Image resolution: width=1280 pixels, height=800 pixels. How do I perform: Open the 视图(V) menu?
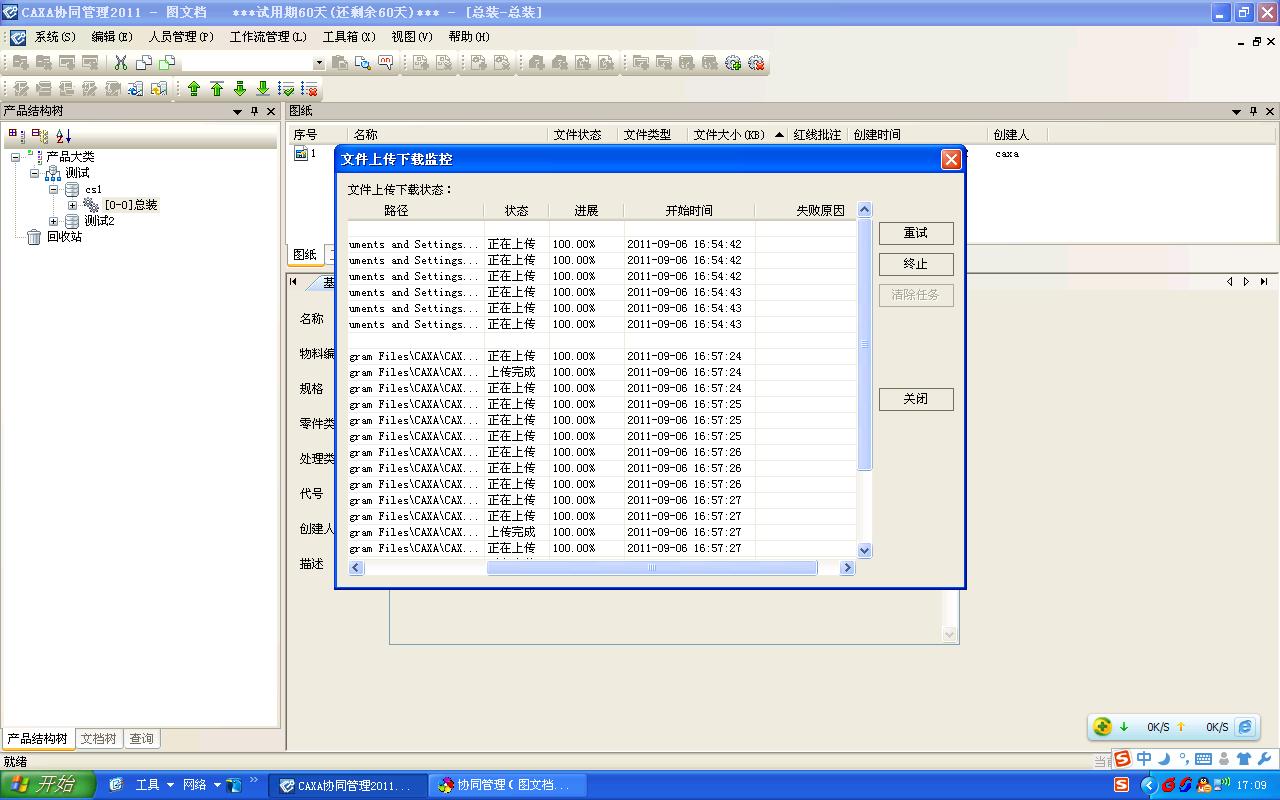click(x=412, y=37)
